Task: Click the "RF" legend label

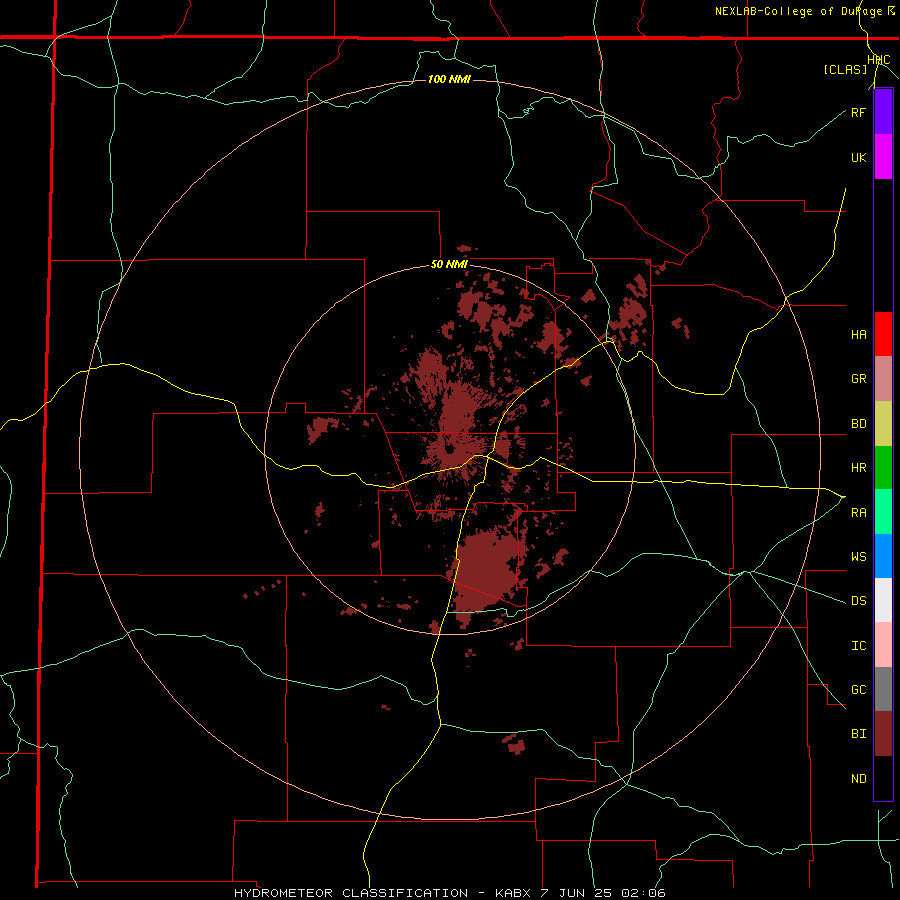Action: 858,112
